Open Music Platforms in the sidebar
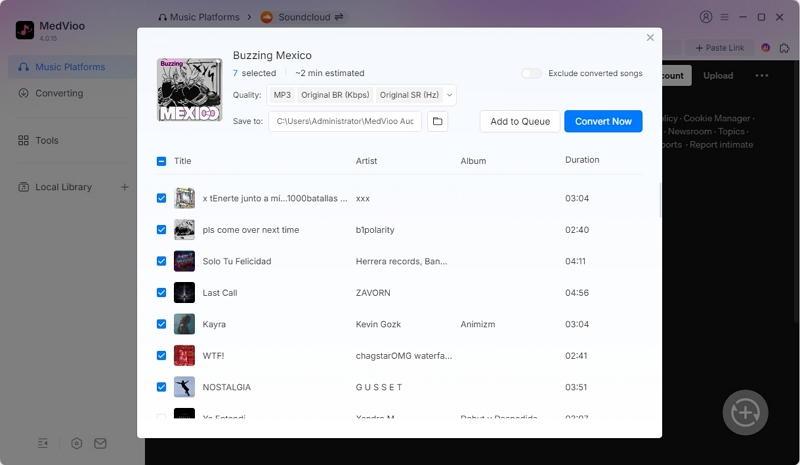Image resolution: width=800 pixels, height=465 pixels. tap(71, 67)
